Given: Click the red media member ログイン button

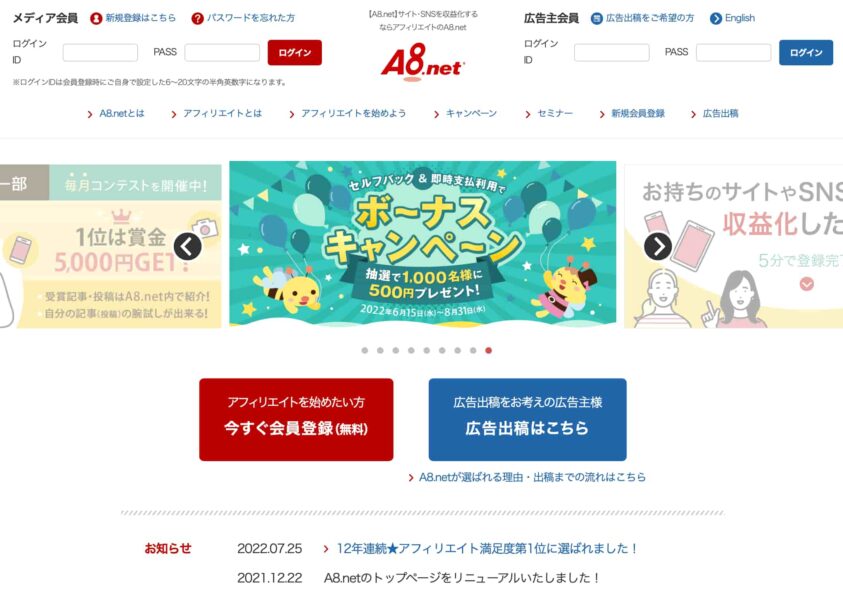Looking at the screenshot, I should click(295, 53).
